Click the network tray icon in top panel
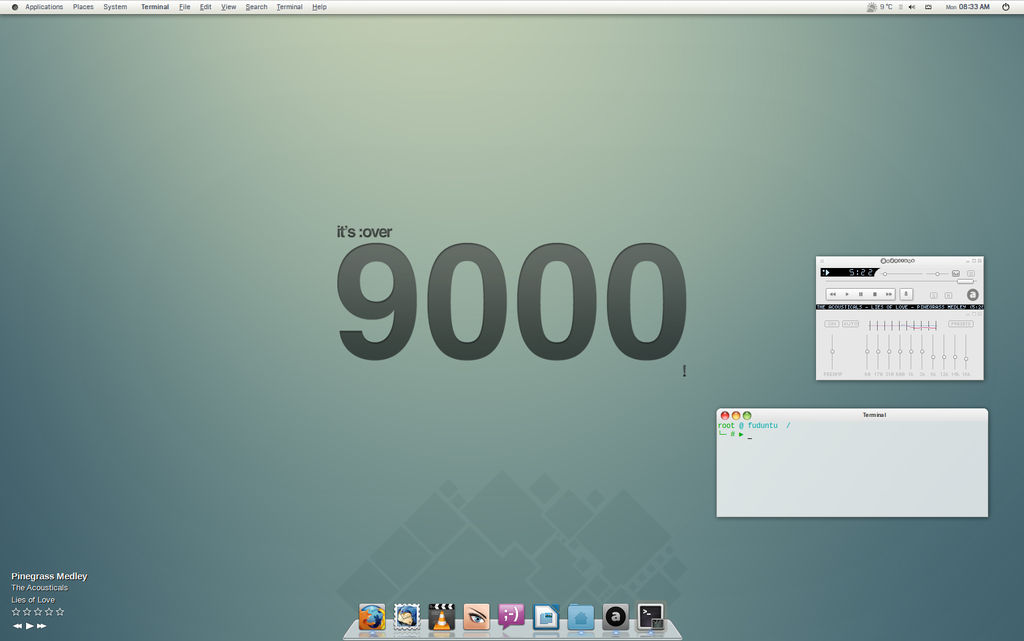Viewport: 1024px width, 641px height. [928, 7]
